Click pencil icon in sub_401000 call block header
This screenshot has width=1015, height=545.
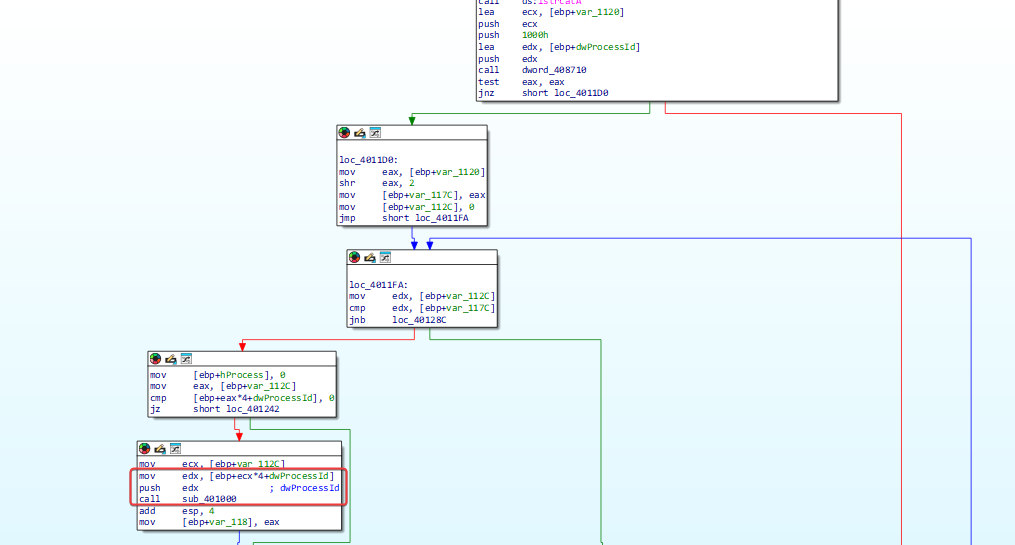(x=160, y=449)
